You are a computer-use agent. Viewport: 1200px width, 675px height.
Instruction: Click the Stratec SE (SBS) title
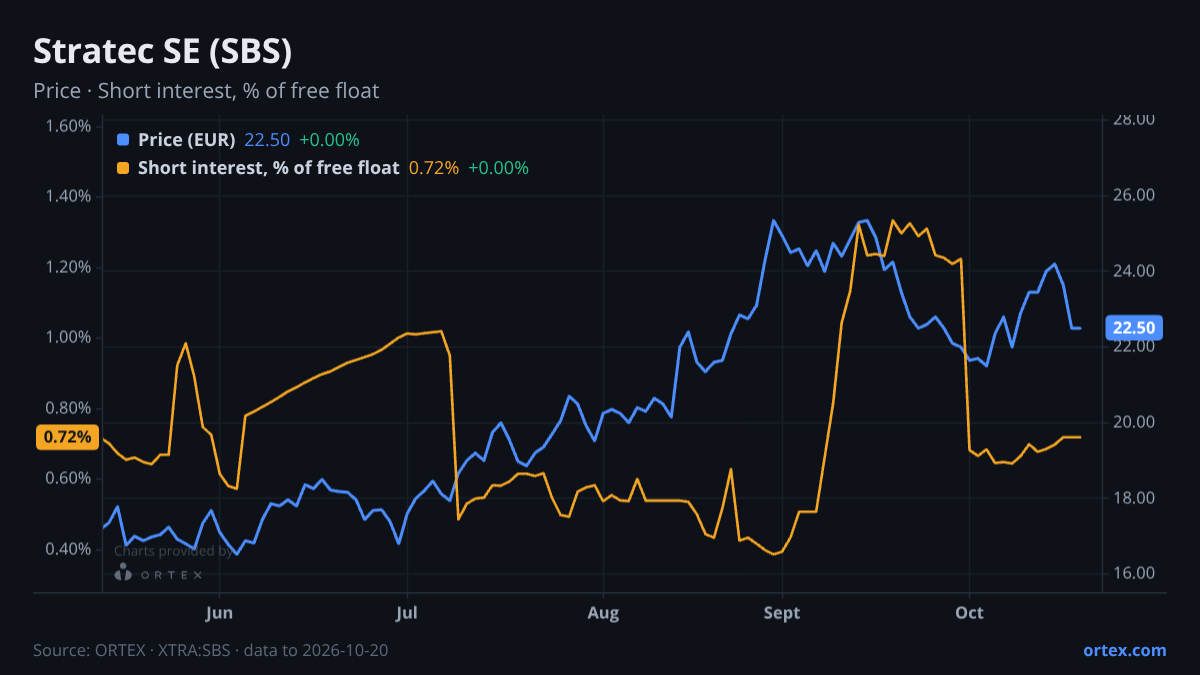(x=162, y=51)
